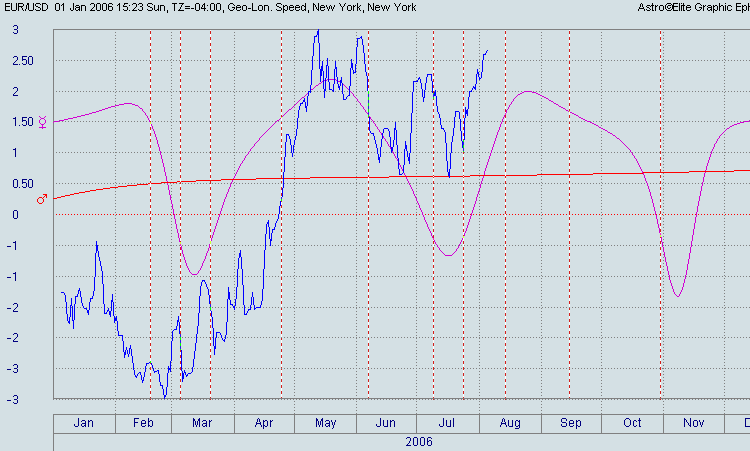Click the 3 value atop the axis
This screenshot has height=451, width=750.
15,30
